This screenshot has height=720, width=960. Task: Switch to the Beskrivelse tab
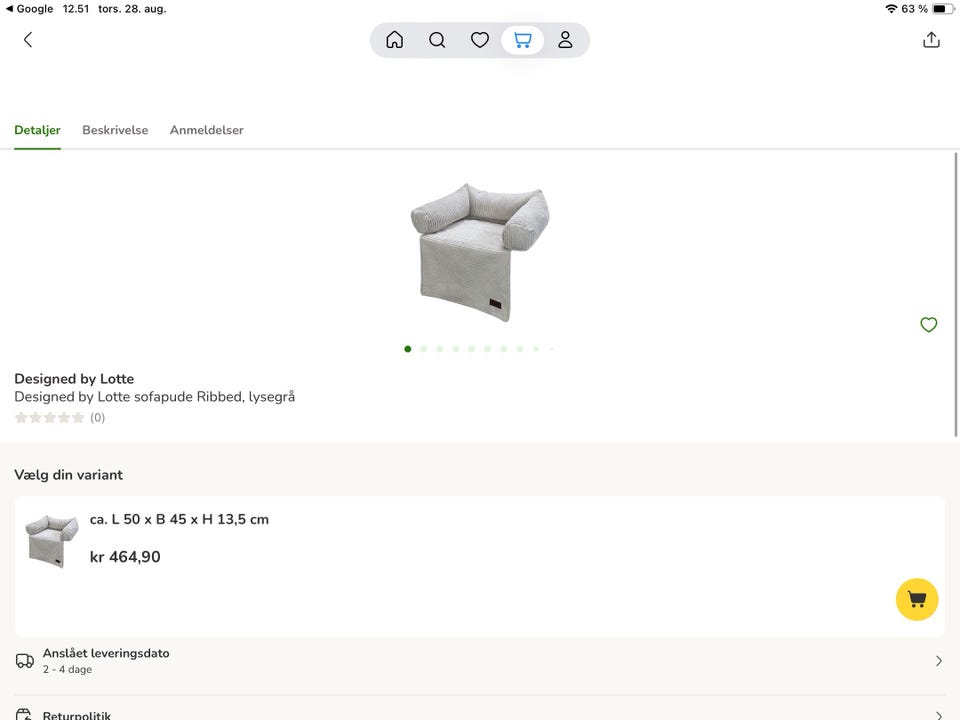coord(115,130)
